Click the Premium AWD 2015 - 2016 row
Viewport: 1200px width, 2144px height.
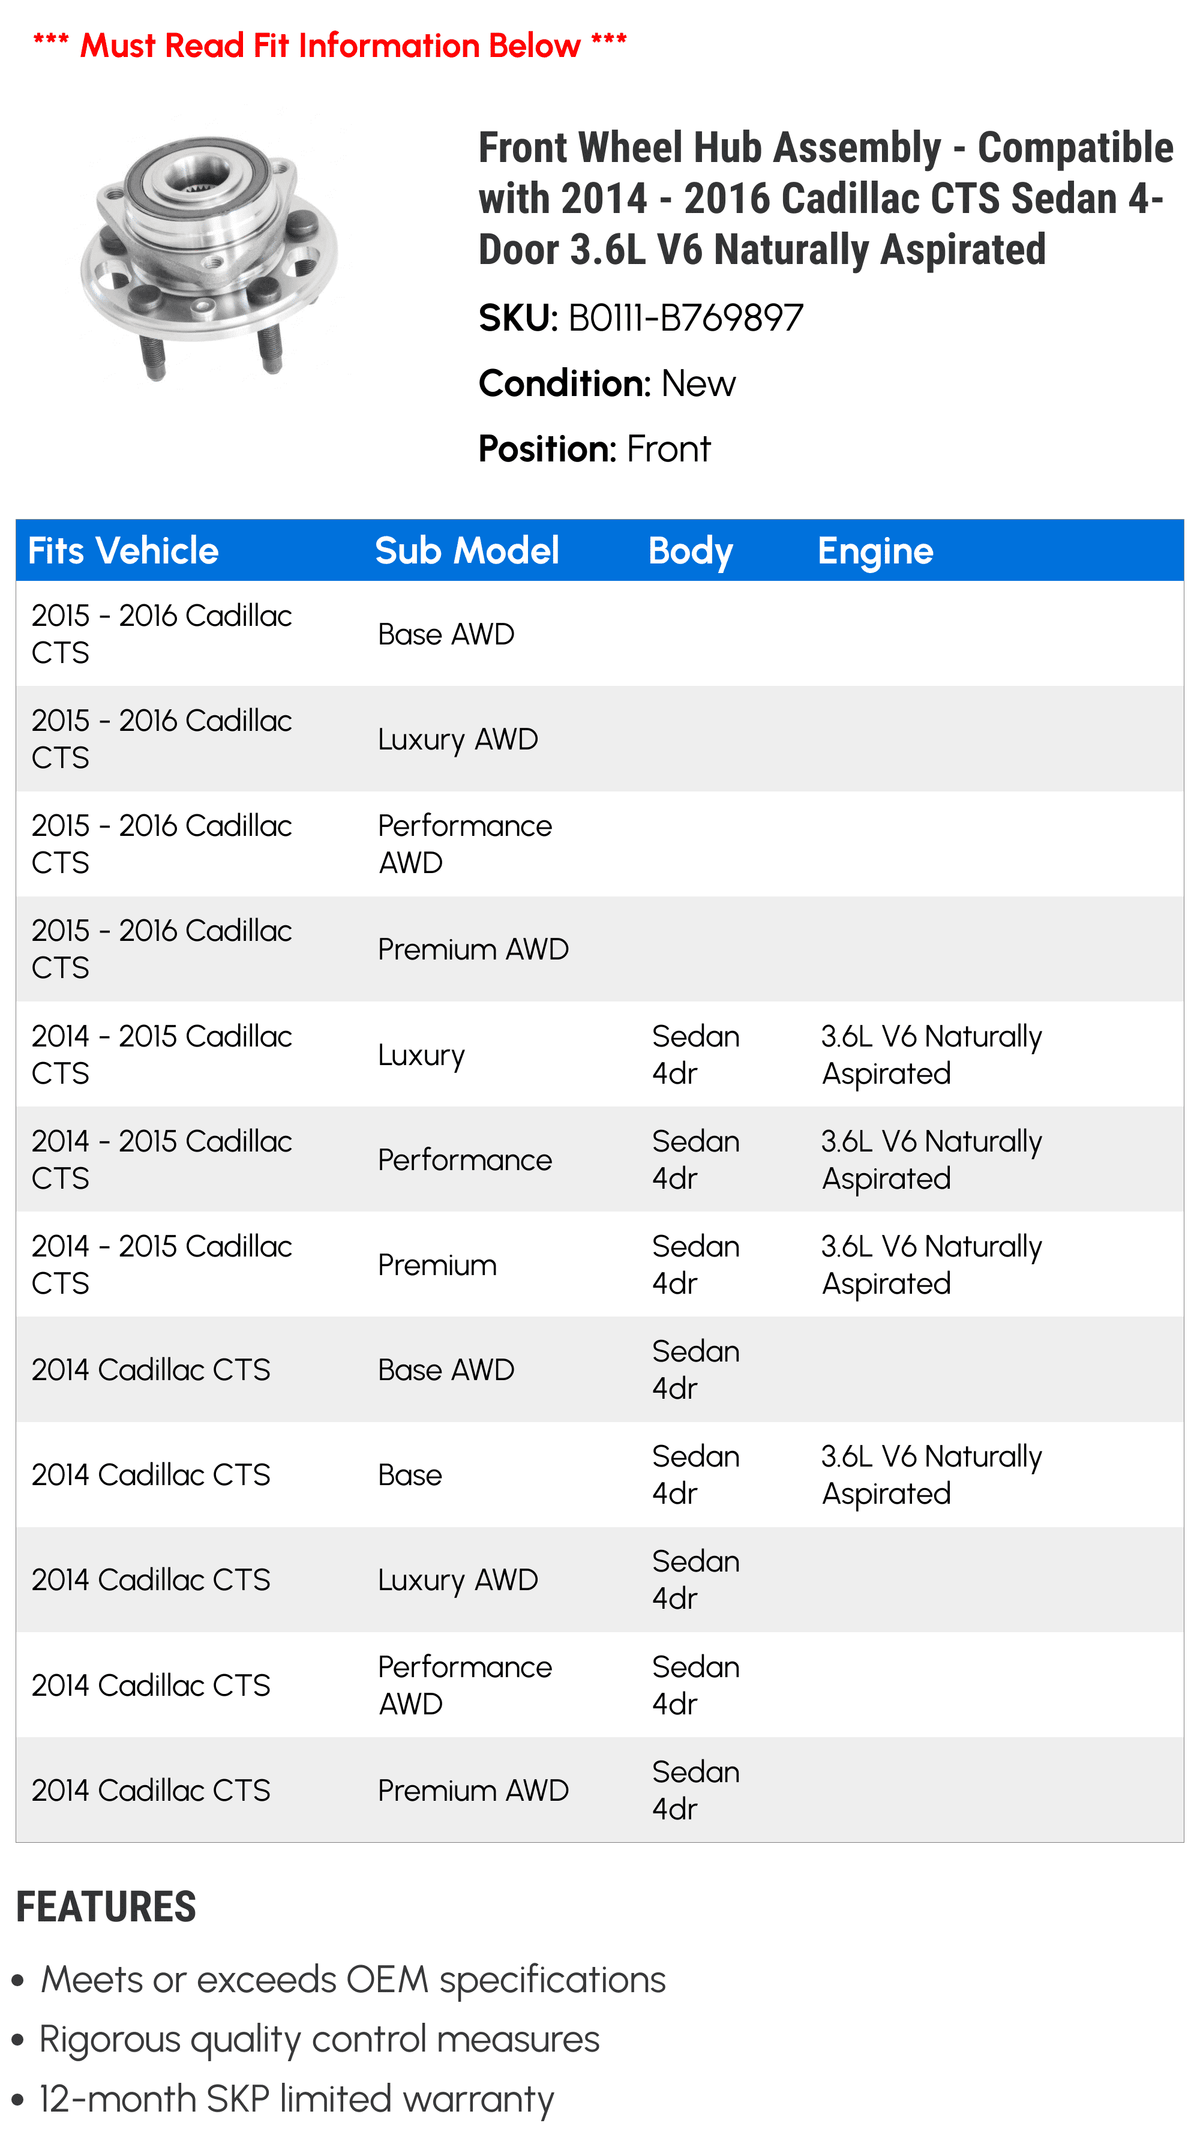[x=600, y=949]
